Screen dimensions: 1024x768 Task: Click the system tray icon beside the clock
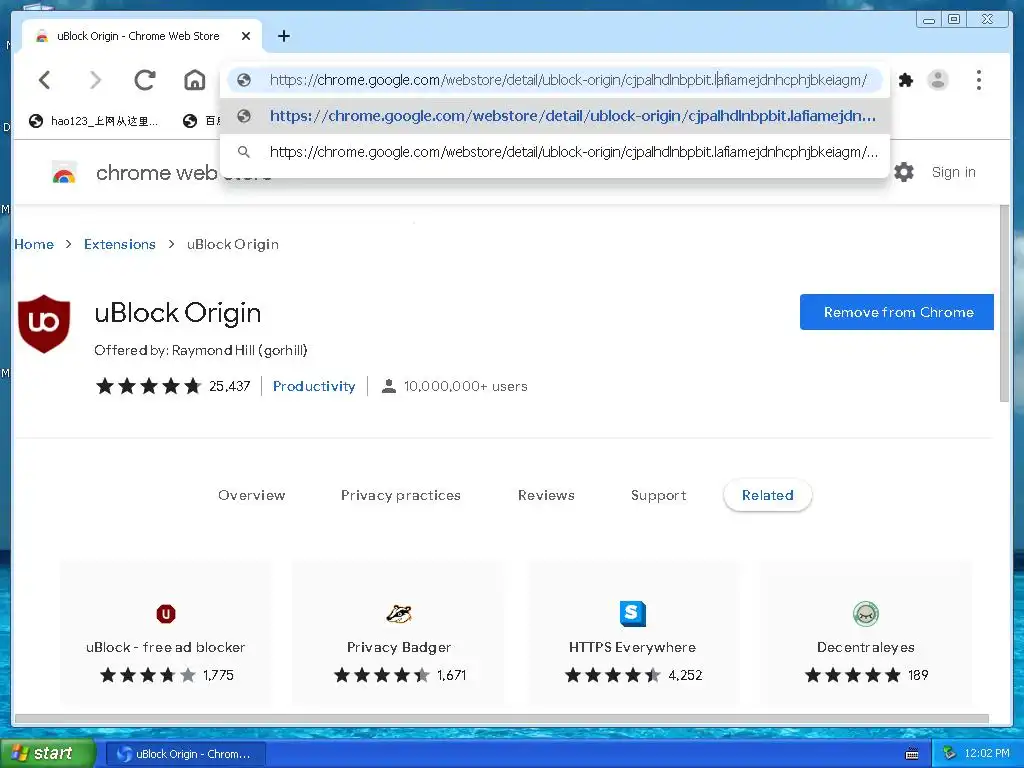coord(950,754)
